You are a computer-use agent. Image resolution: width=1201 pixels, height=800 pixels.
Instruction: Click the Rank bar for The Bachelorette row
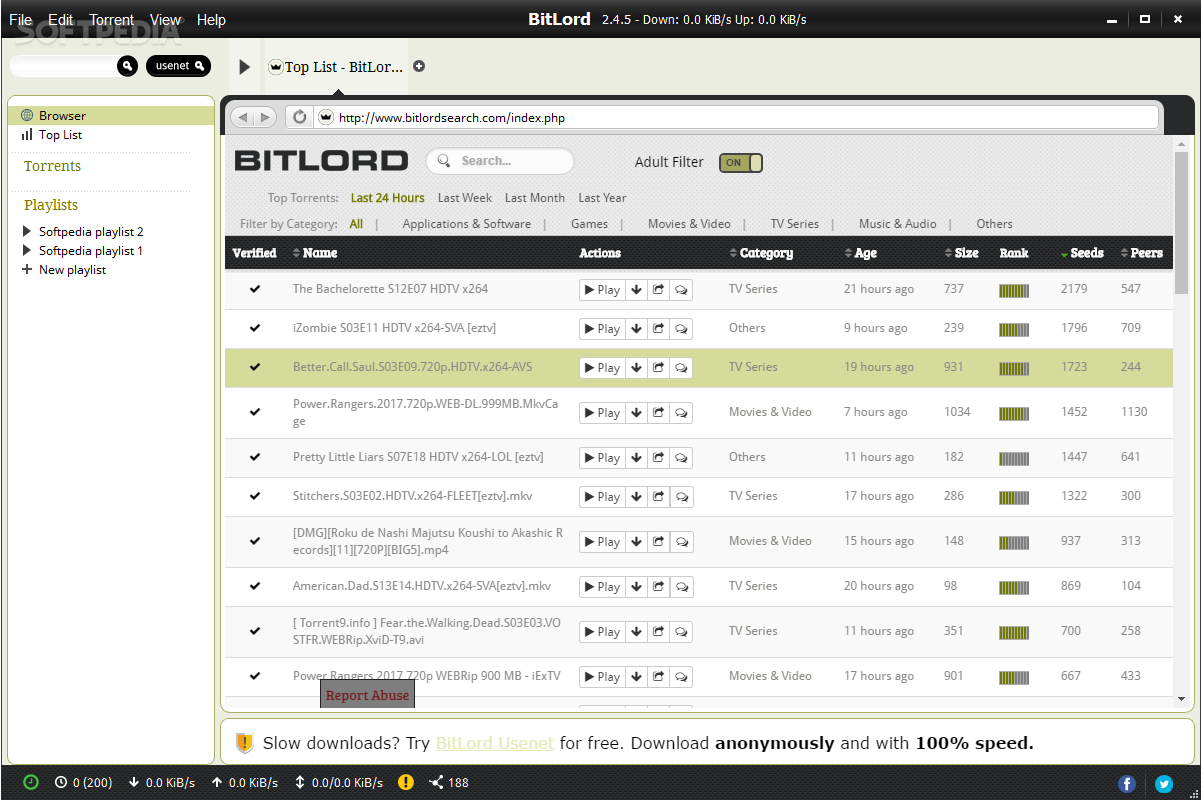pos(1013,289)
